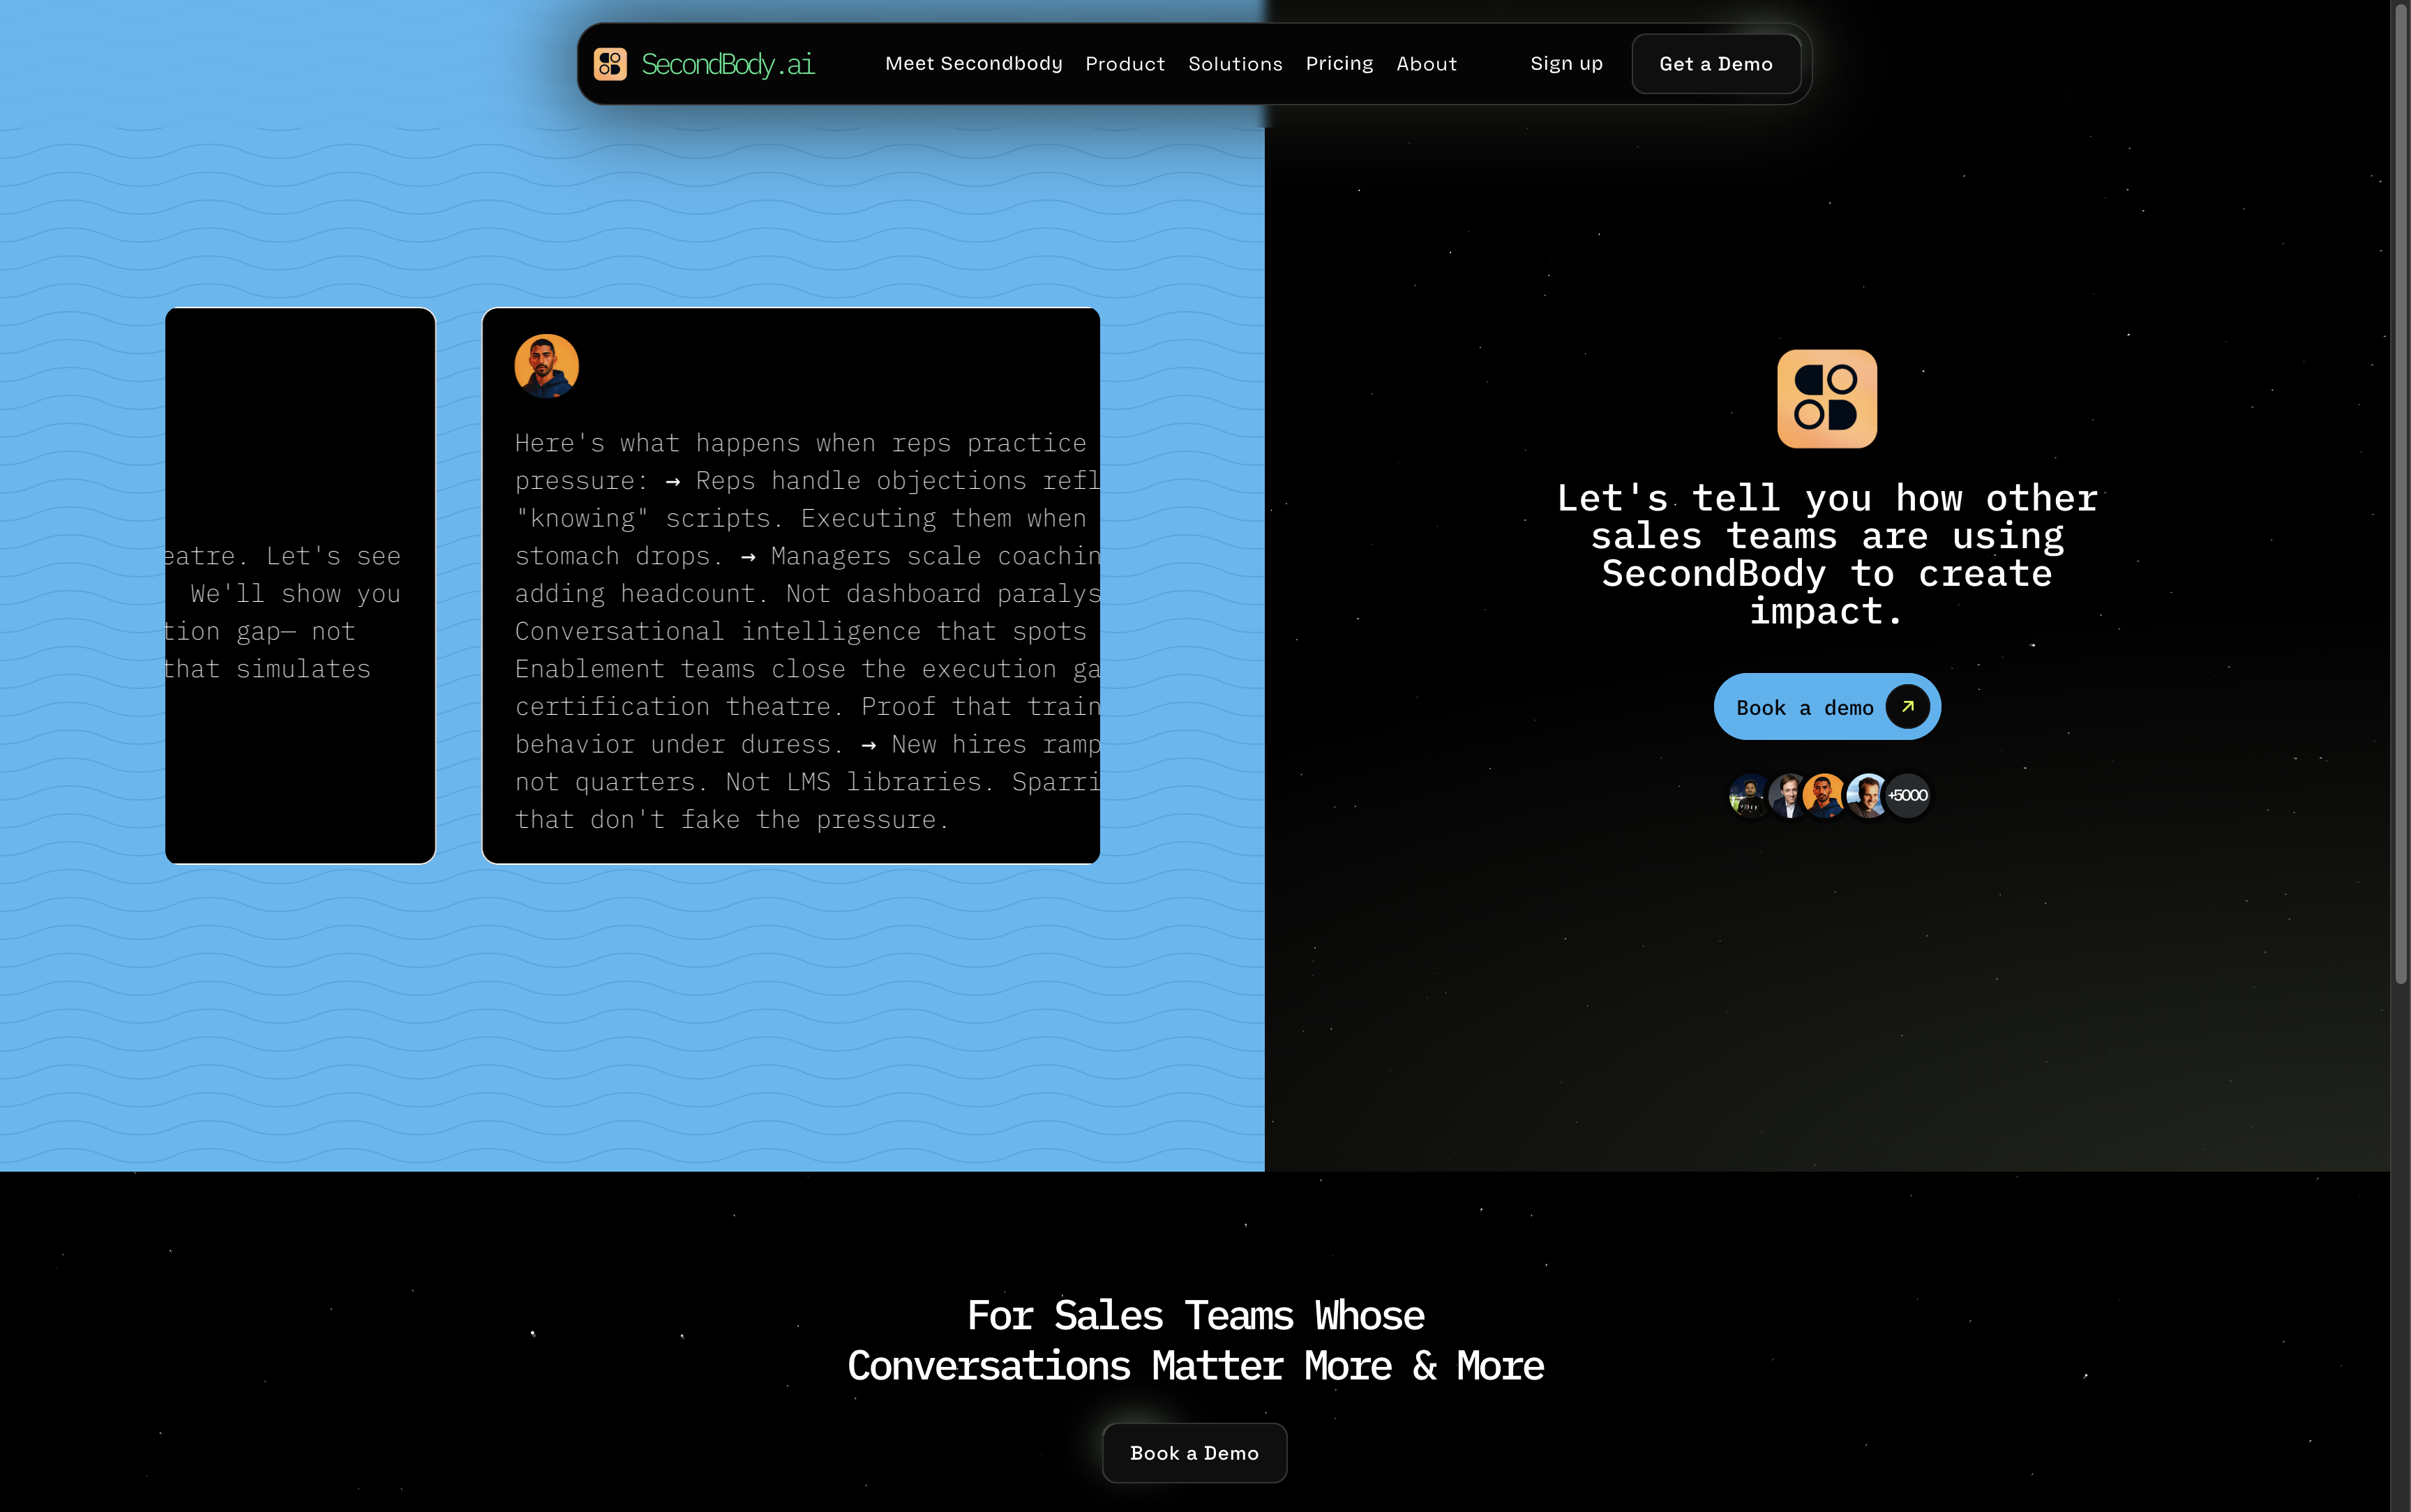Click the +5000 badge in the avatar group
Screen dimensions: 2411x1512
(x=1908, y=795)
